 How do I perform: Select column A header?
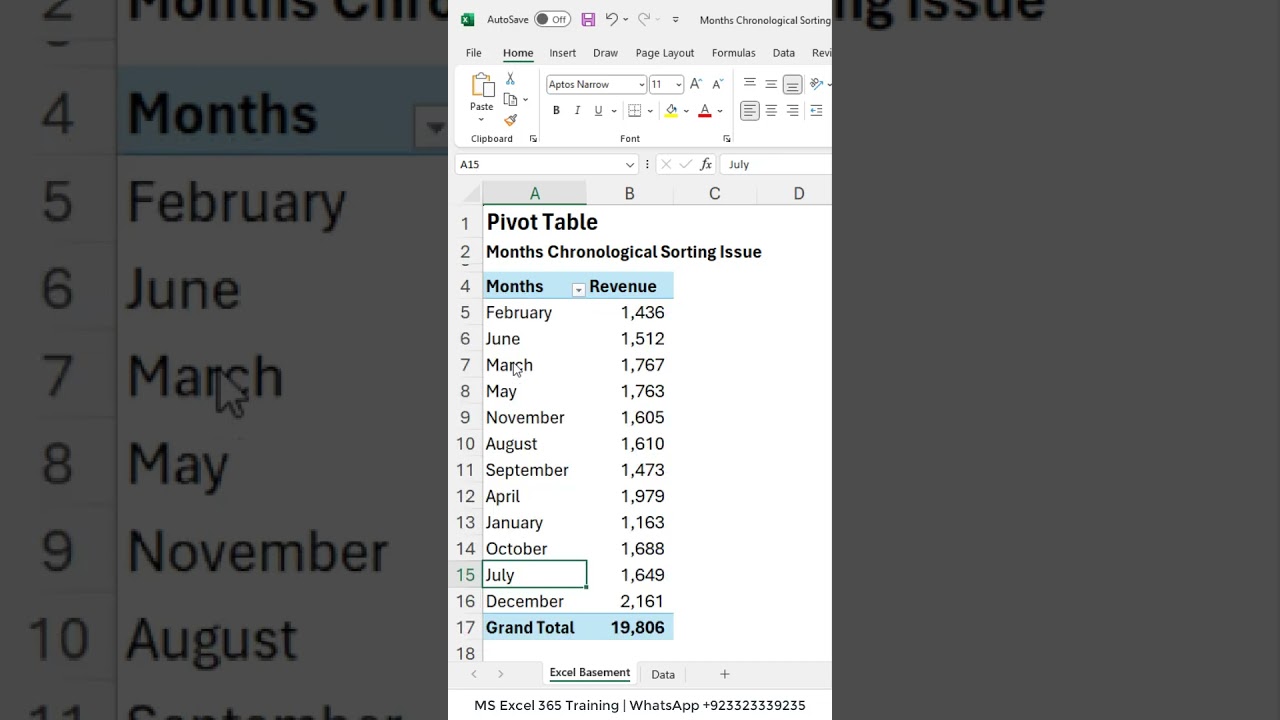(x=535, y=194)
